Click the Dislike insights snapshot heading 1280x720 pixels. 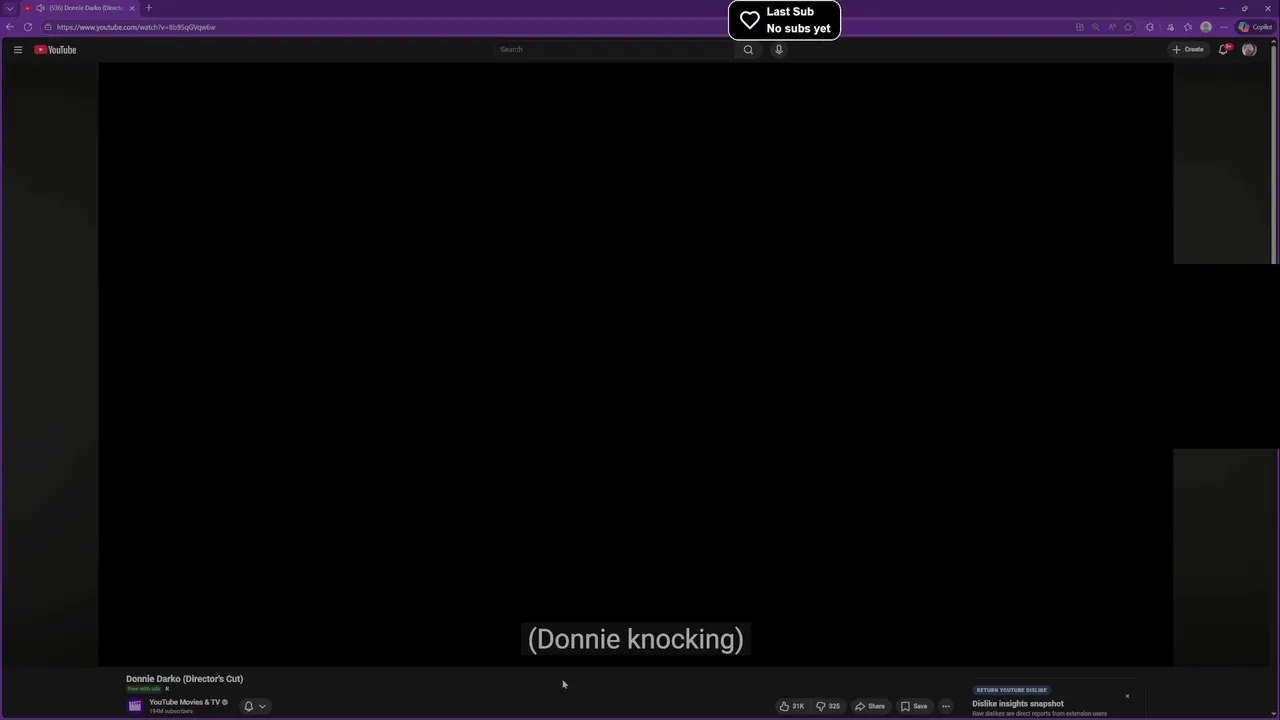pos(1018,704)
